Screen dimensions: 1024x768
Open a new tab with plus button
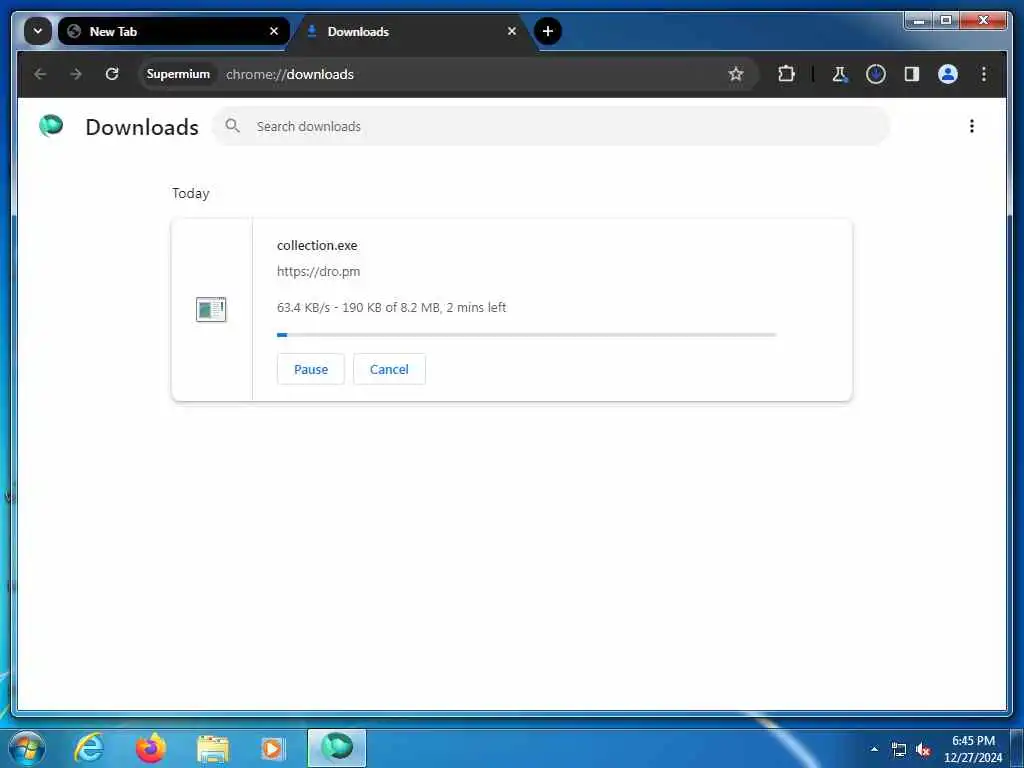point(548,31)
